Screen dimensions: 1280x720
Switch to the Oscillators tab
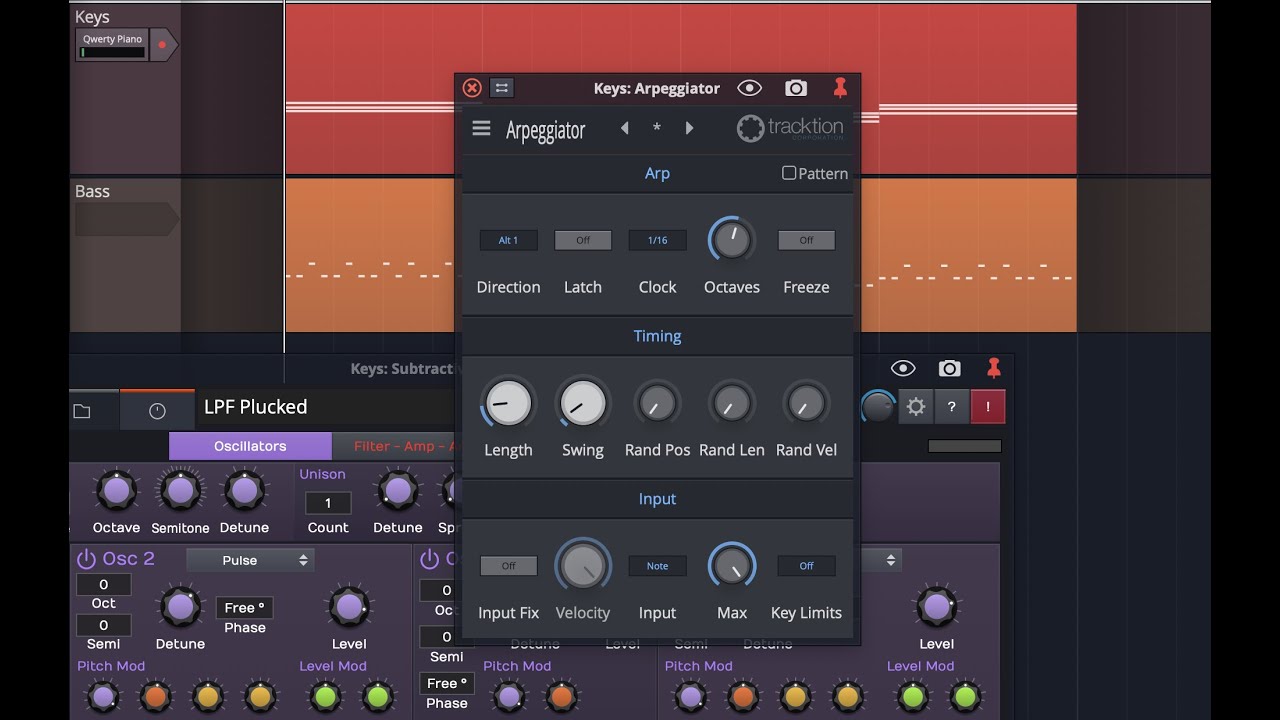[x=250, y=446]
